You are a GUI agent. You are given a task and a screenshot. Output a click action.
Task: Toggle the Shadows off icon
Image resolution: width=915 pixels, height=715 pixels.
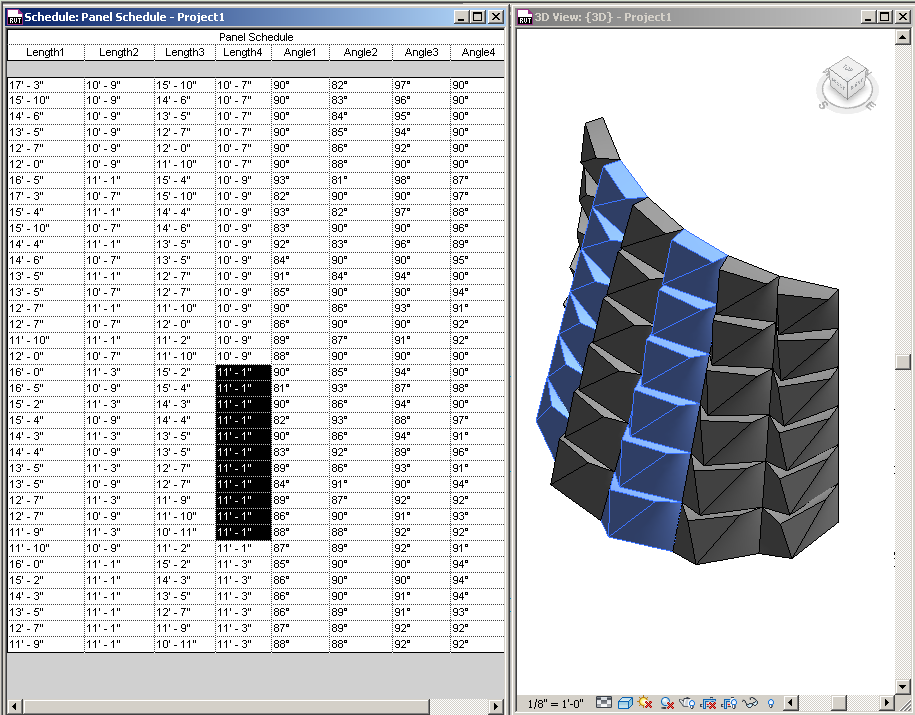point(667,703)
